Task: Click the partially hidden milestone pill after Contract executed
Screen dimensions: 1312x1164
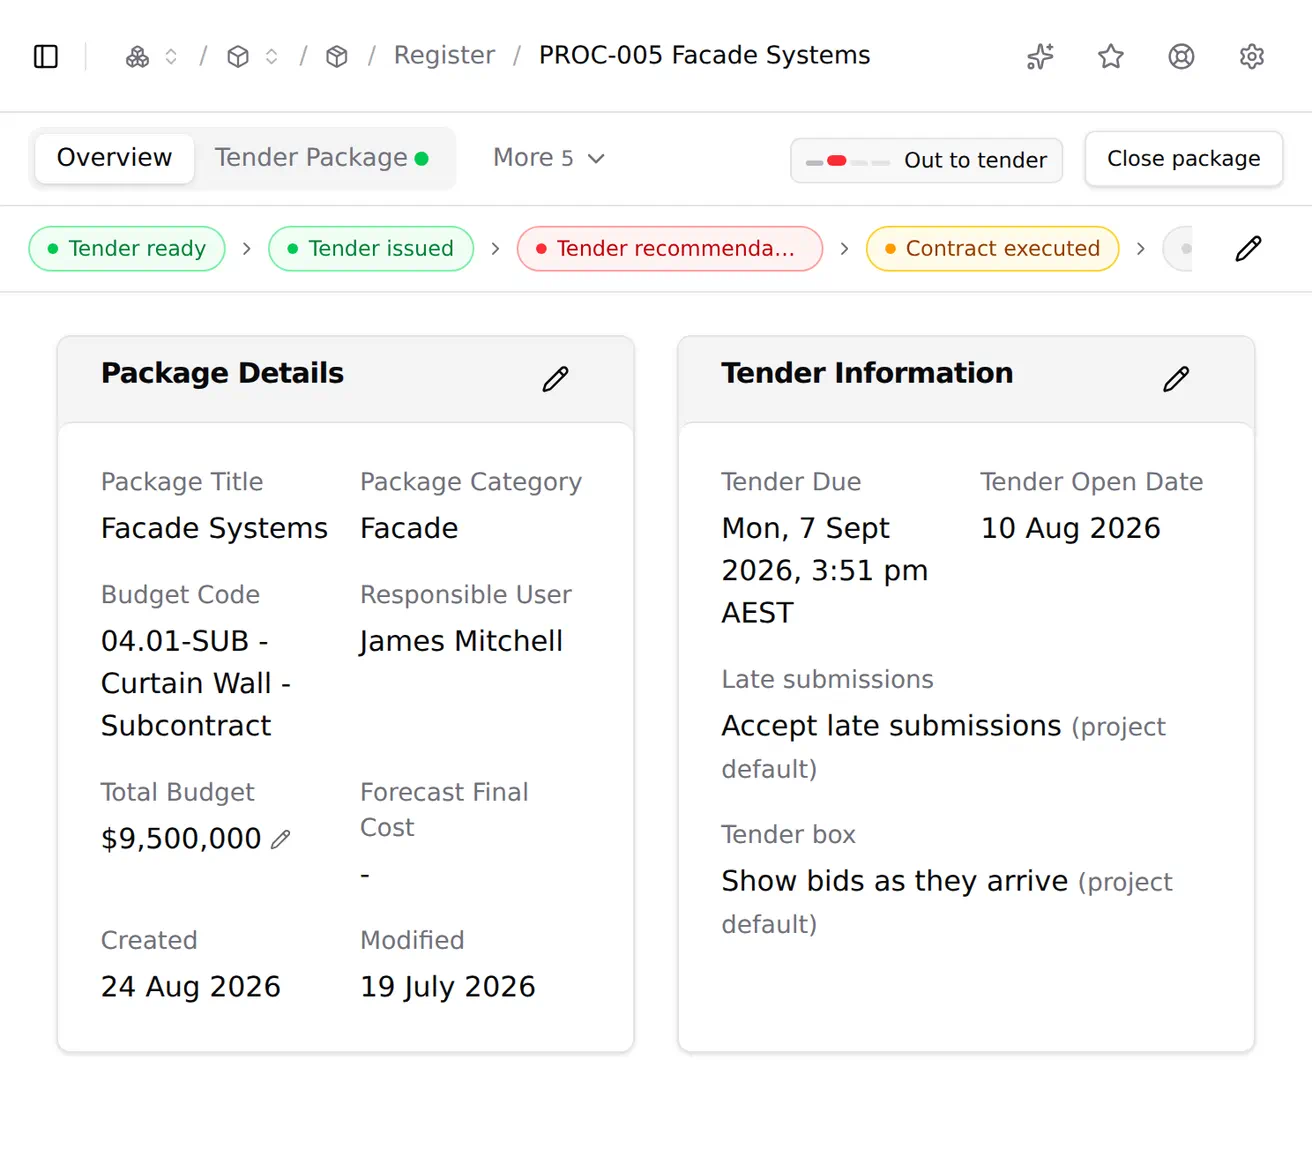Action: click(x=1178, y=248)
